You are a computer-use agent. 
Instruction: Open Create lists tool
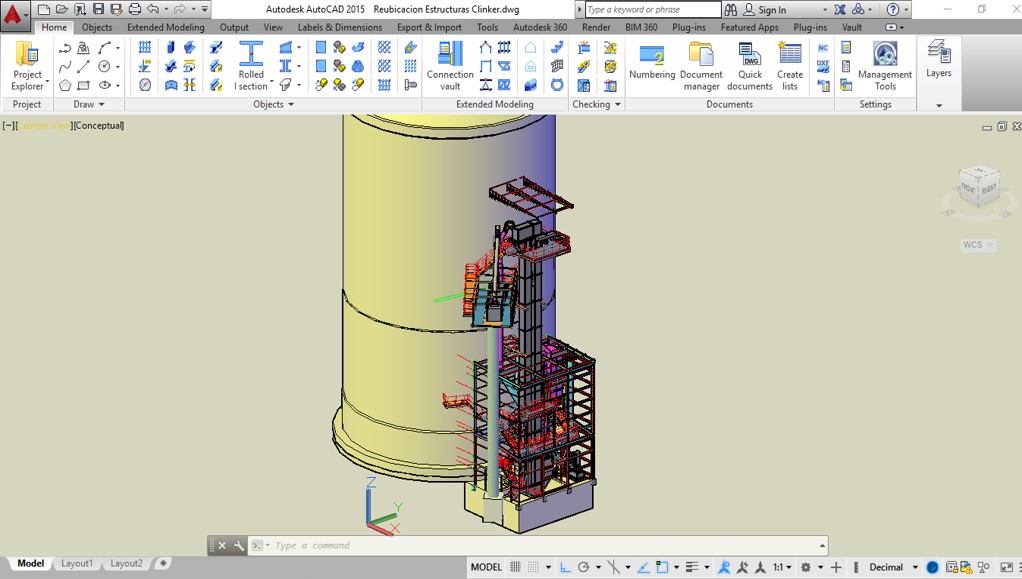tap(790, 66)
